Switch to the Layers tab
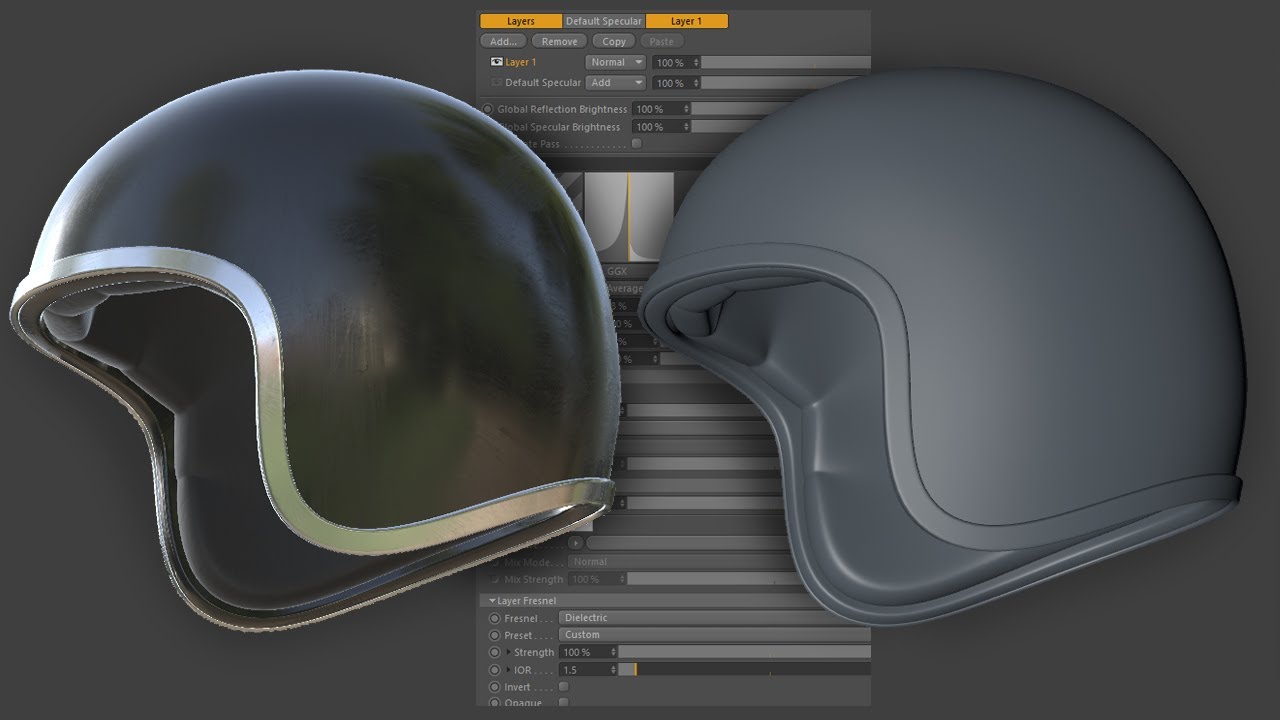Viewport: 1280px width, 720px height. [520, 21]
